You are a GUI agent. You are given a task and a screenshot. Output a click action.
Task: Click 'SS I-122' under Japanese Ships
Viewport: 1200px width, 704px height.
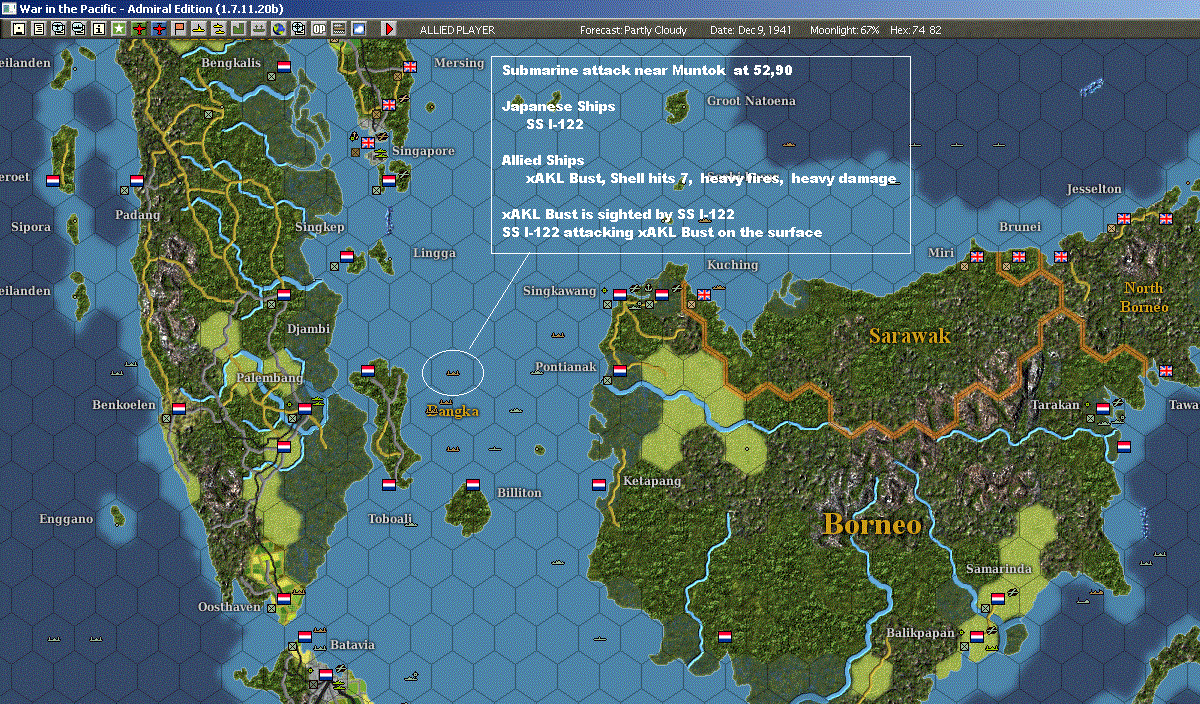point(555,124)
